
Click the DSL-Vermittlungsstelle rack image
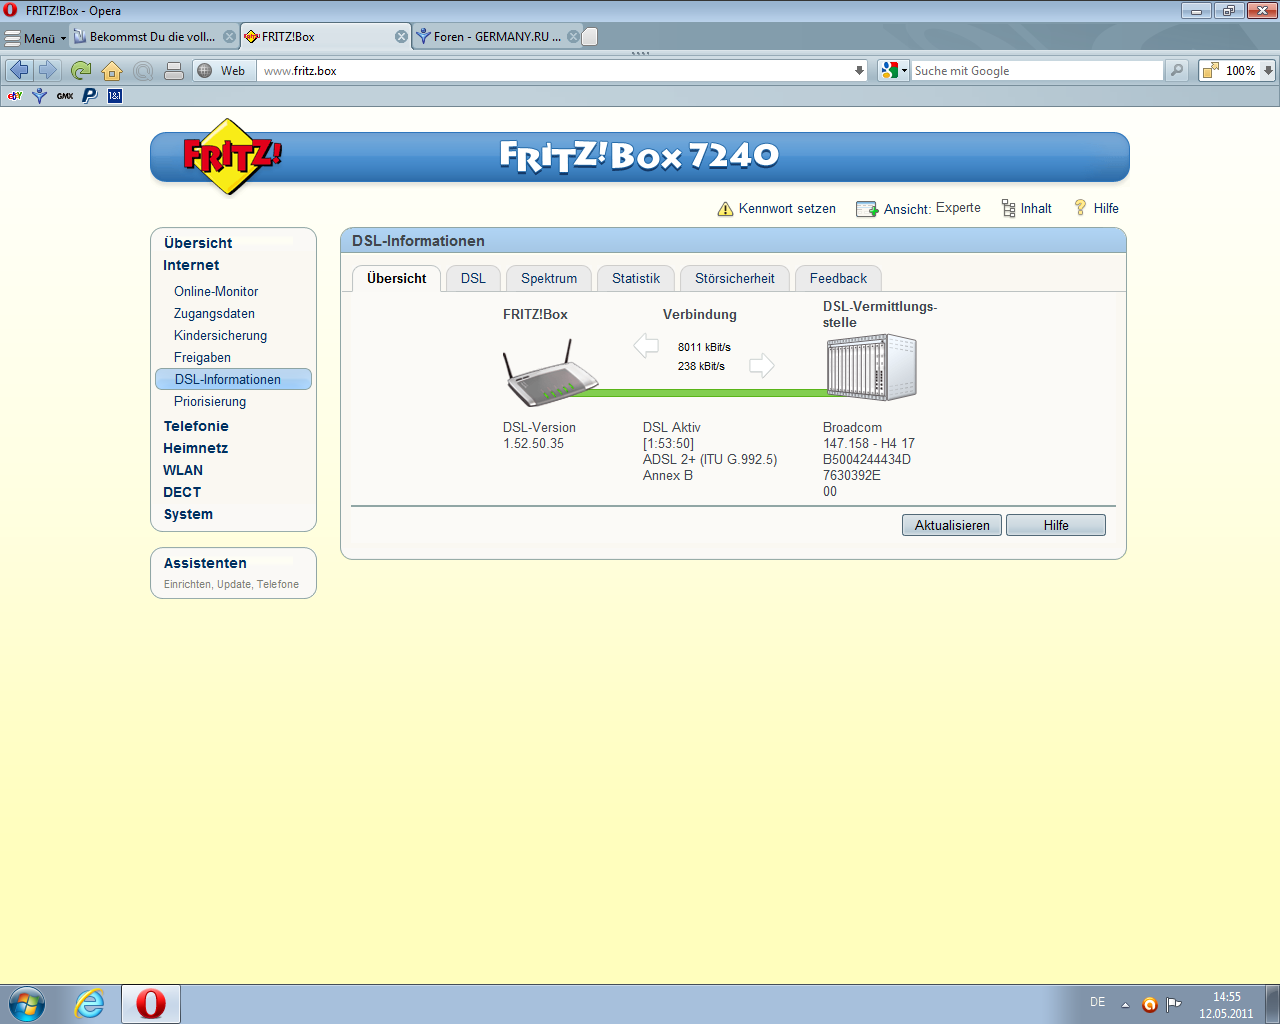tap(871, 368)
